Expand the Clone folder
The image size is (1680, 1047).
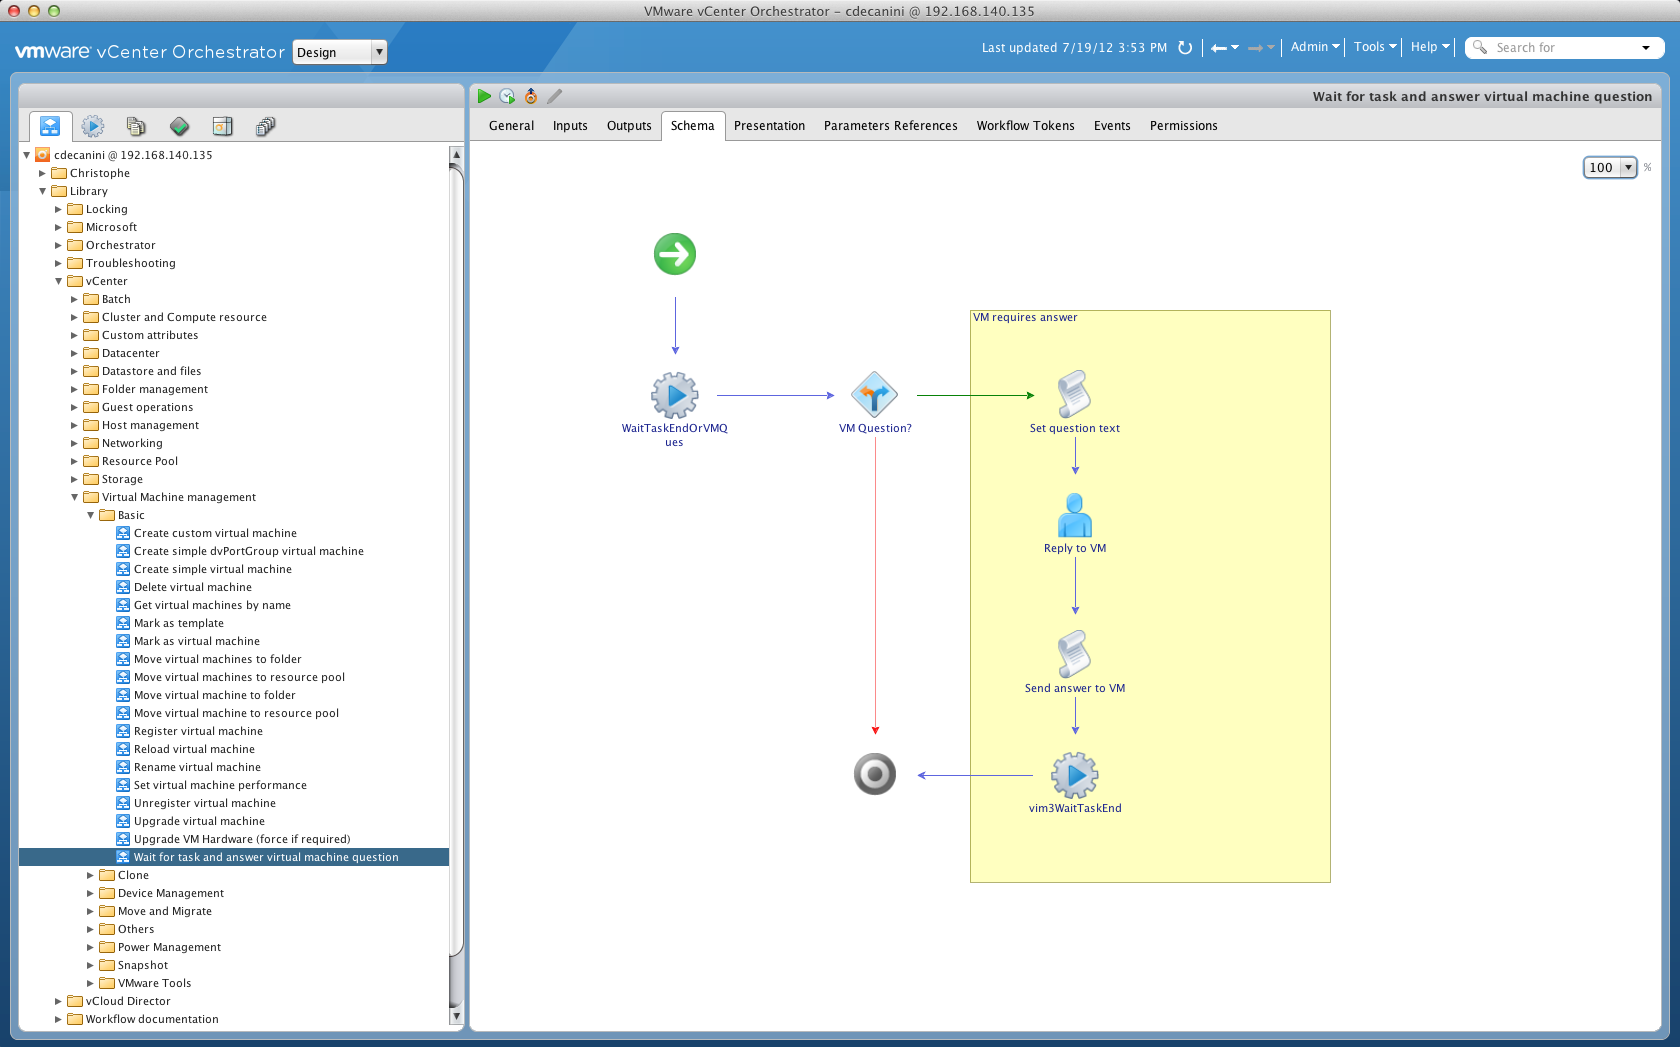coord(90,875)
